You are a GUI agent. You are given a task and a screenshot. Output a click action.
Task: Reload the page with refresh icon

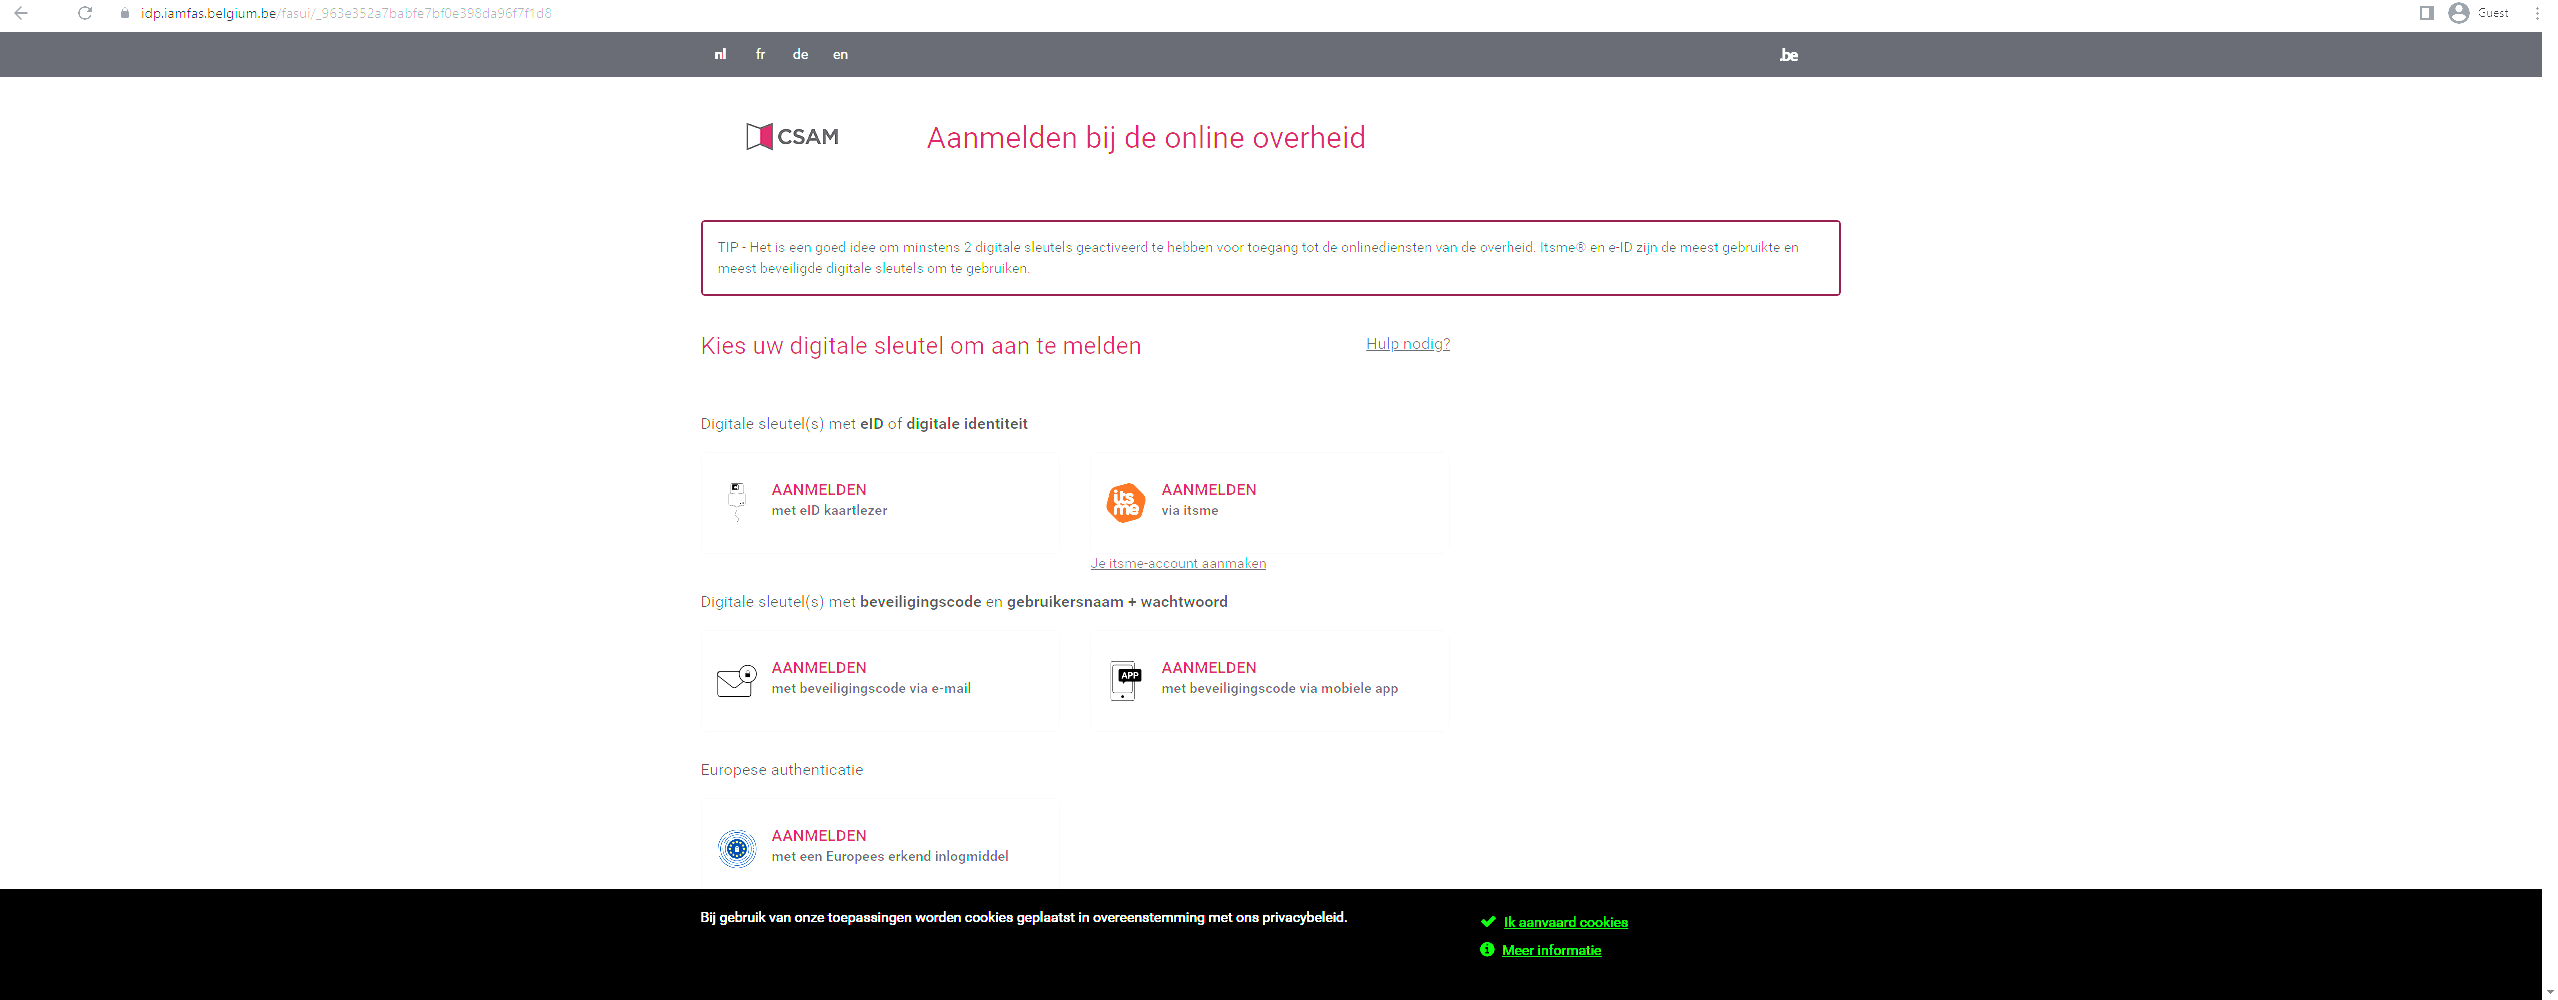pyautogui.click(x=85, y=13)
